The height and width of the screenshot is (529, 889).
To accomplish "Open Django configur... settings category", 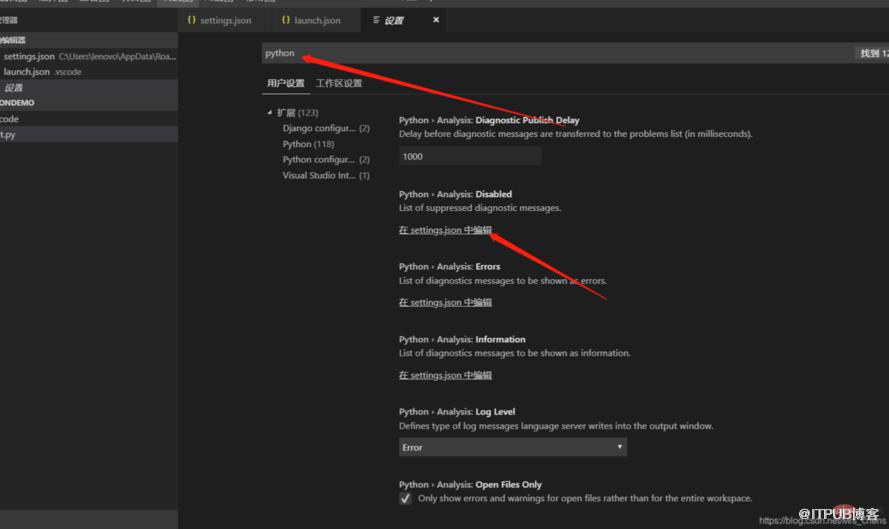I will click(326, 129).
